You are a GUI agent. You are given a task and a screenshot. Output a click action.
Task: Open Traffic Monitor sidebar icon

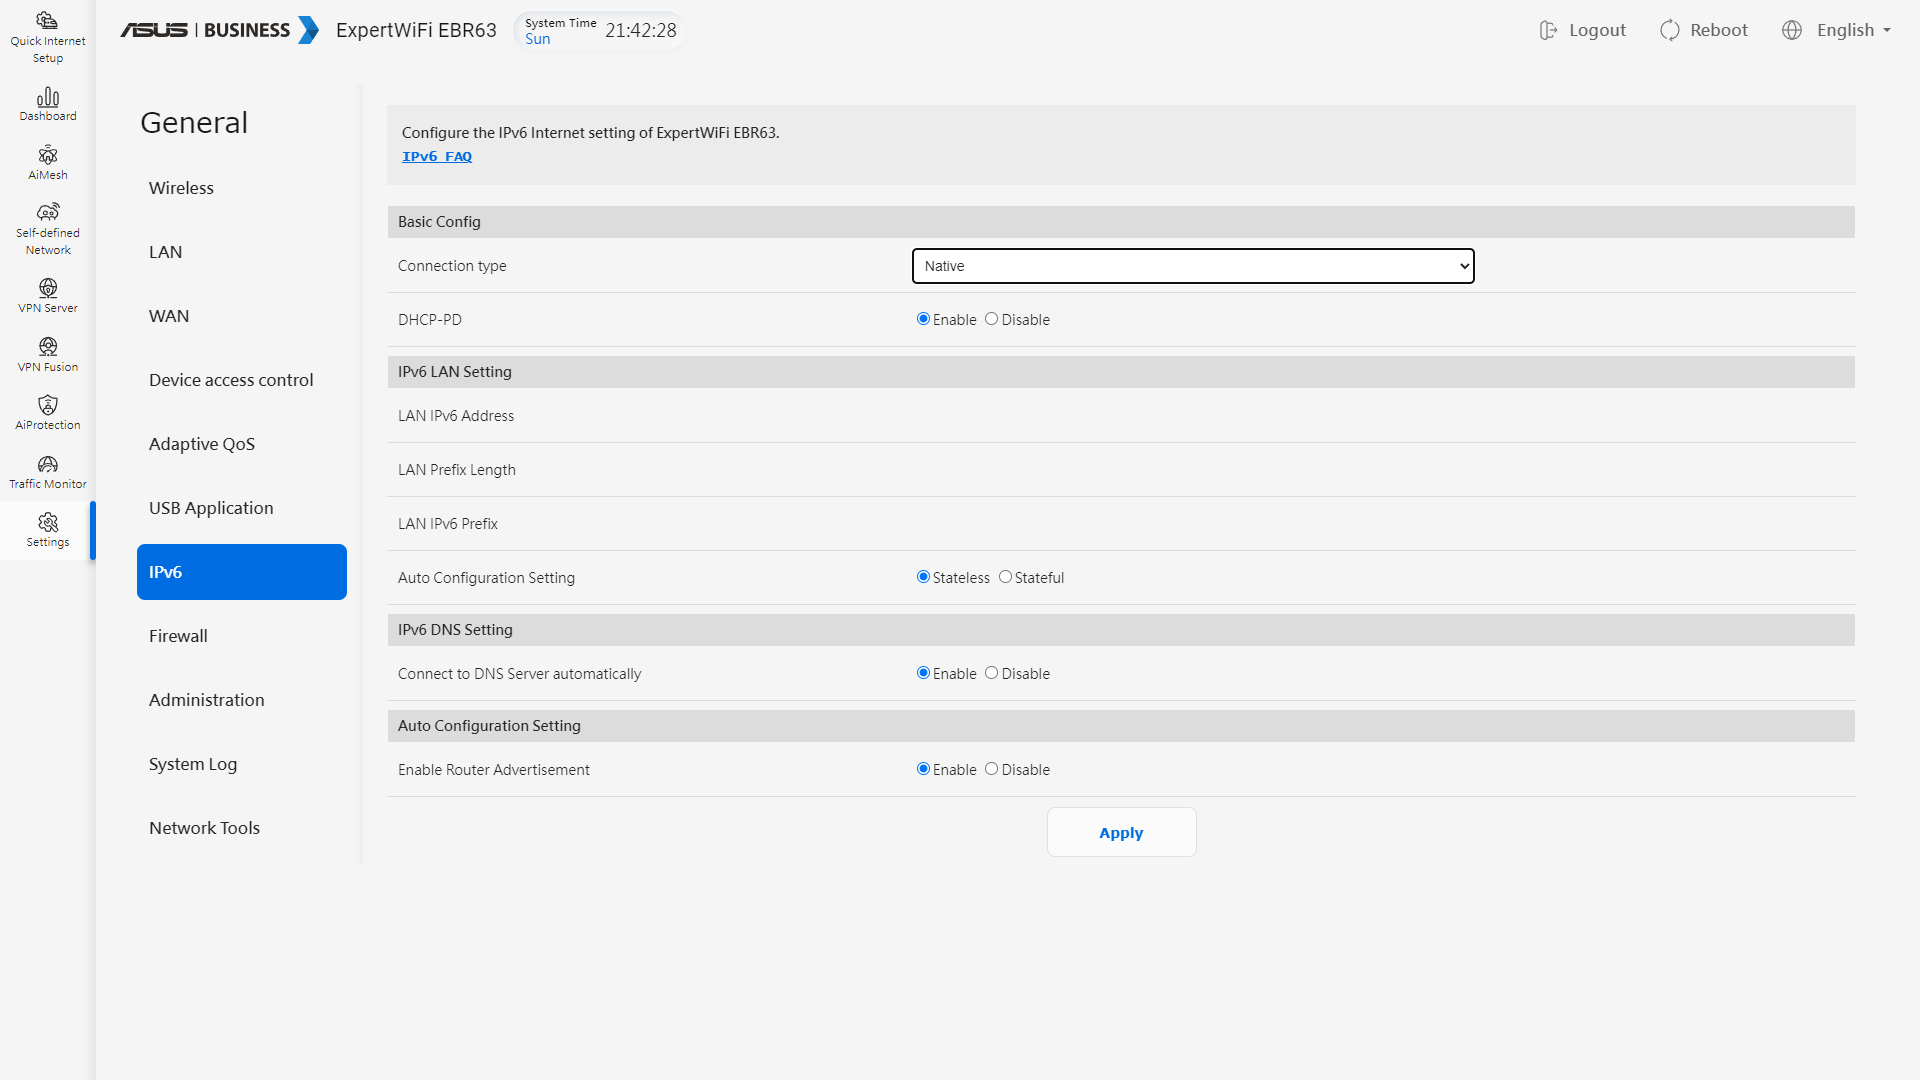tap(47, 465)
